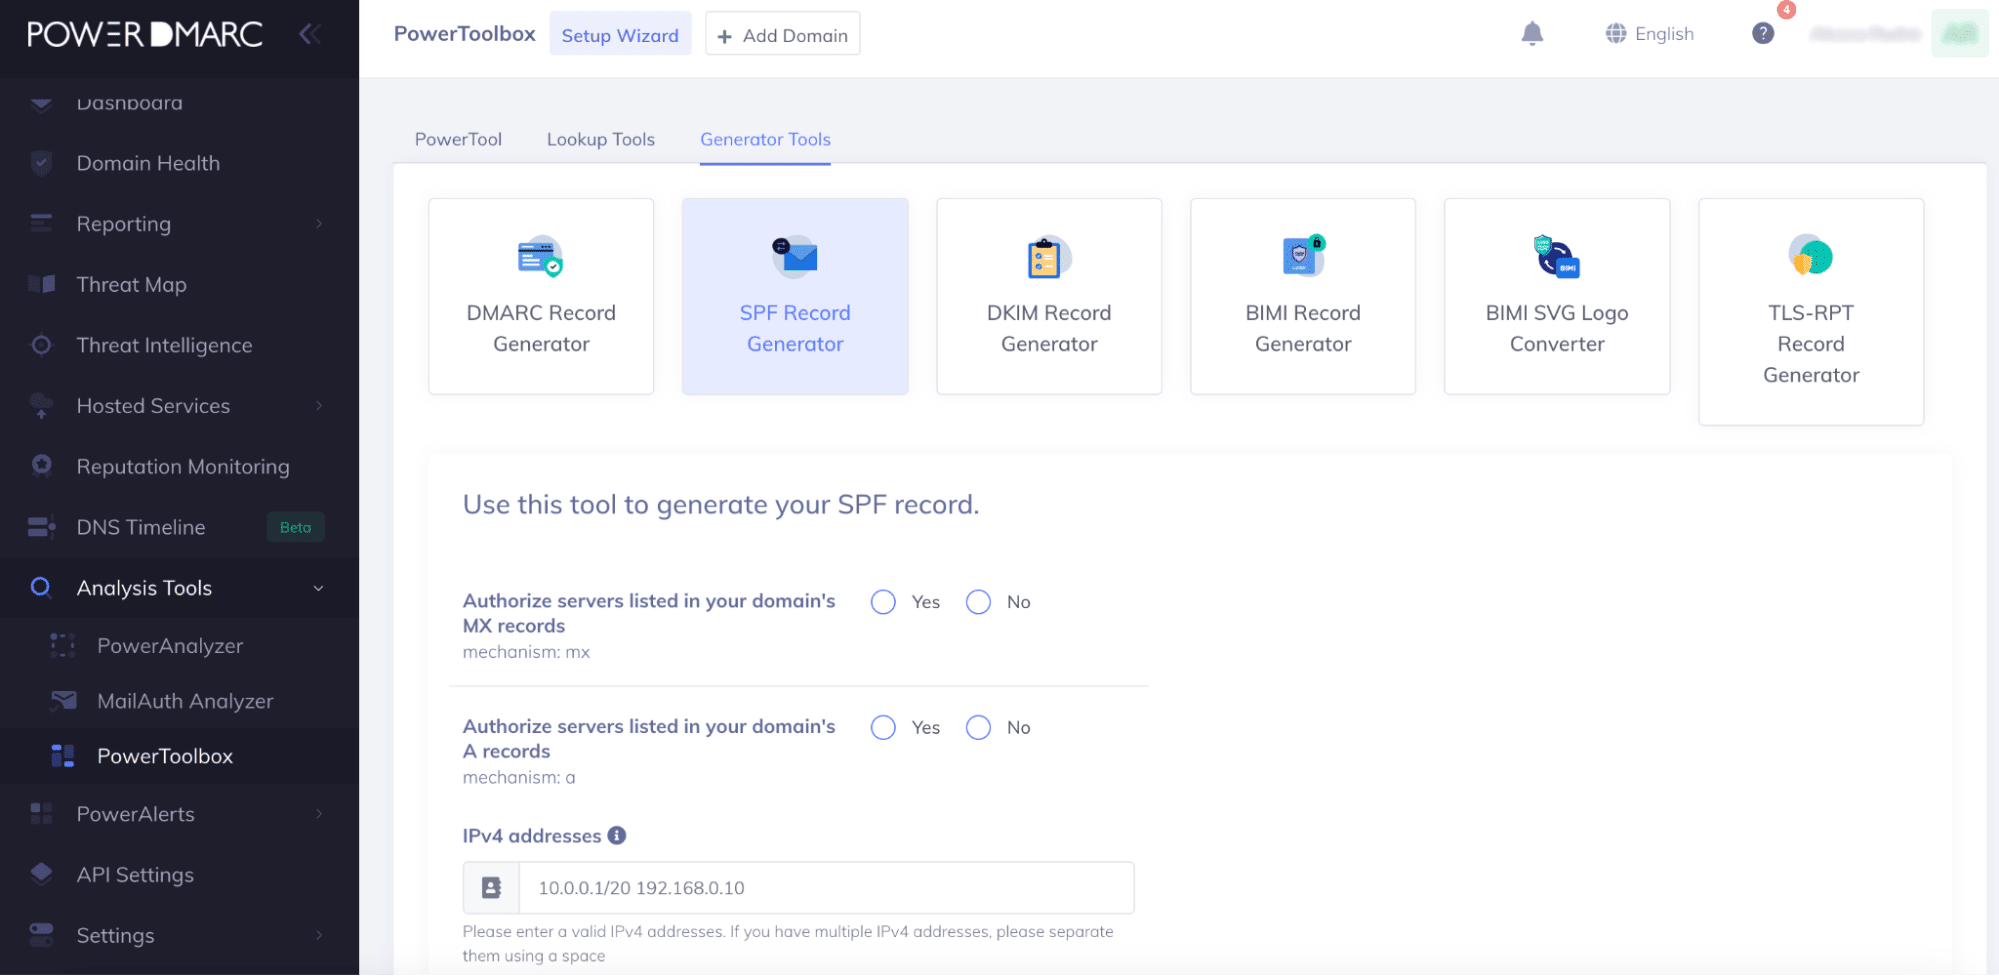
Task: Click the red notification count badge
Action: 1786,10
